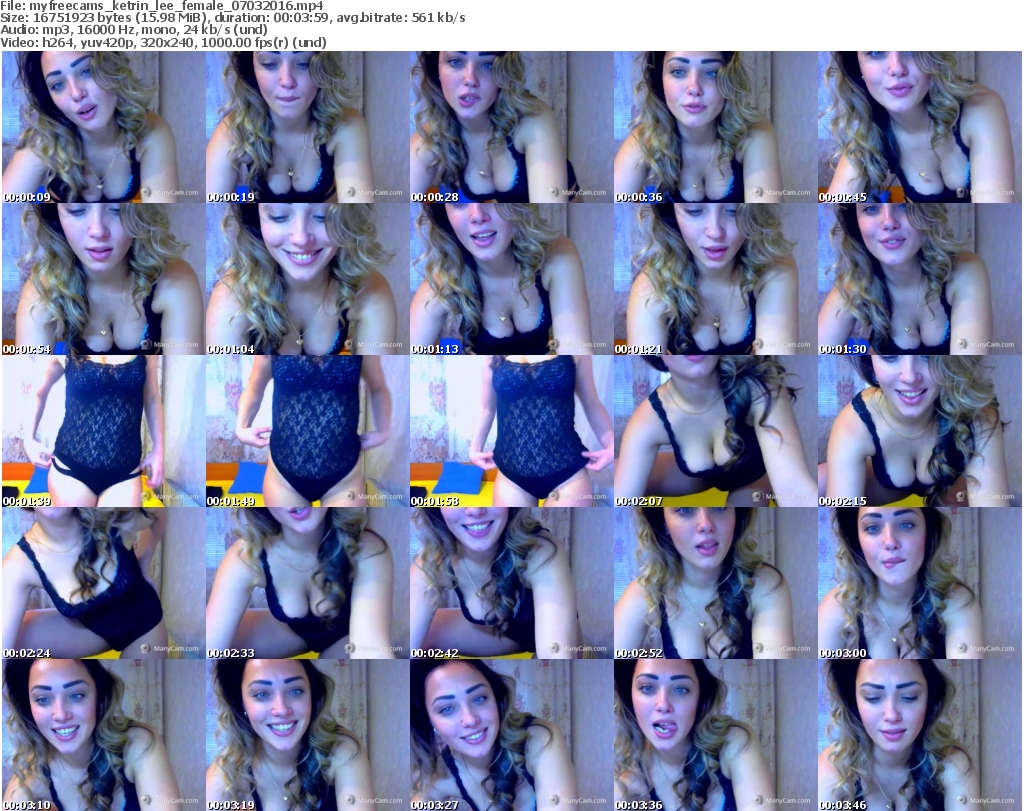Image resolution: width=1024 pixels, height=811 pixels.
Task: Click the "Video: h264, yuv420p" header line
Action: (163, 42)
